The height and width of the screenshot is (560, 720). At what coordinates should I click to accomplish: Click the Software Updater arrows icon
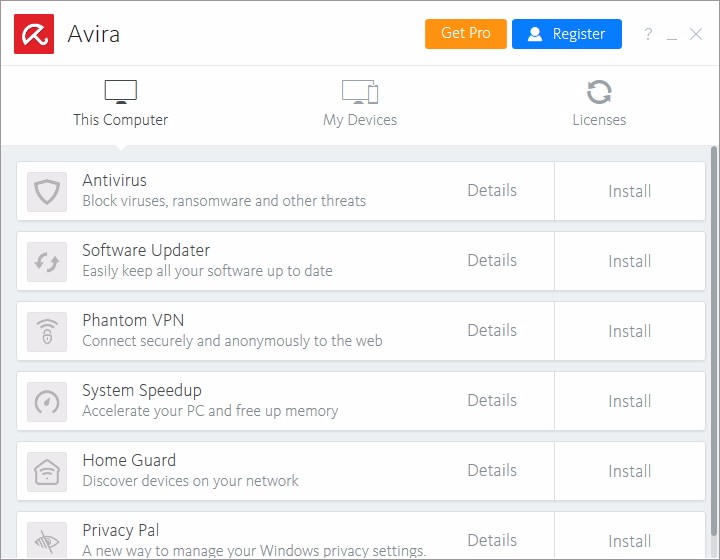click(x=47, y=261)
